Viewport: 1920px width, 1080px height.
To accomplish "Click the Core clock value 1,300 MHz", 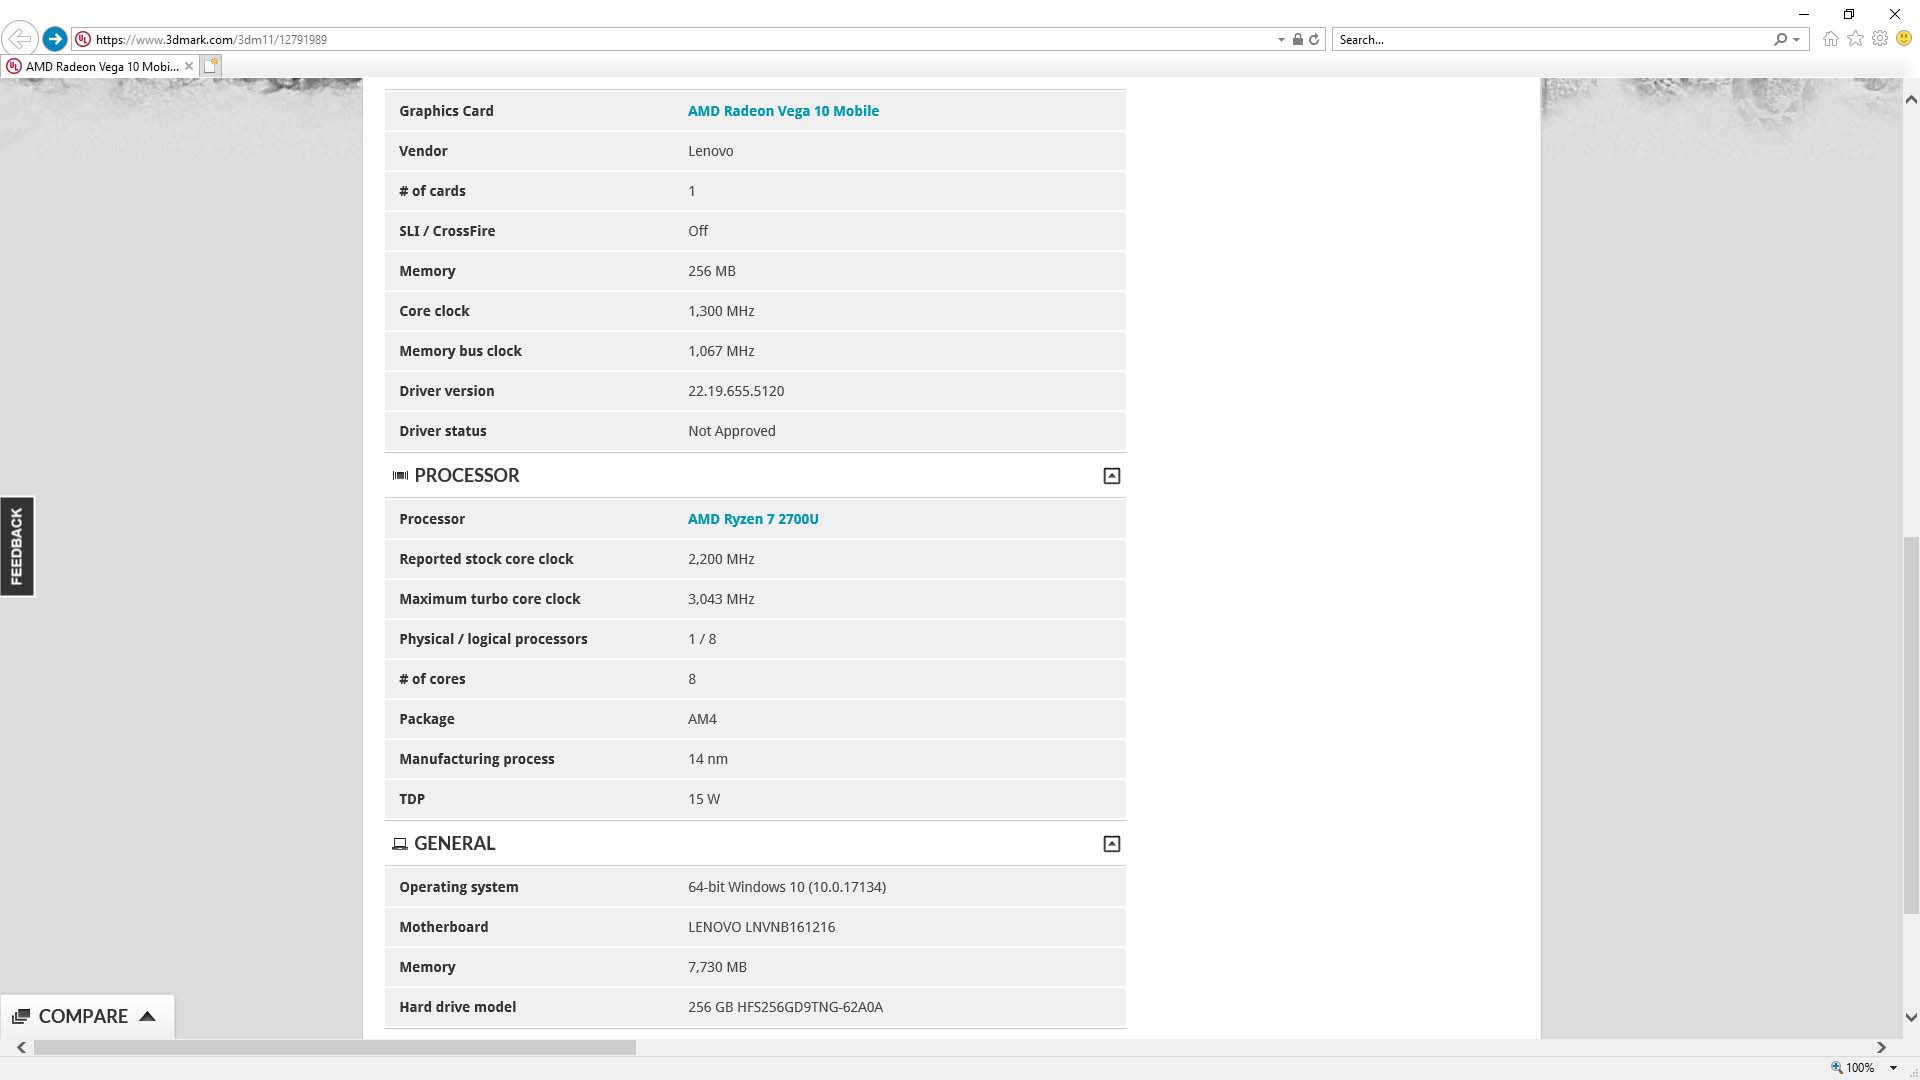I will pyautogui.click(x=721, y=311).
